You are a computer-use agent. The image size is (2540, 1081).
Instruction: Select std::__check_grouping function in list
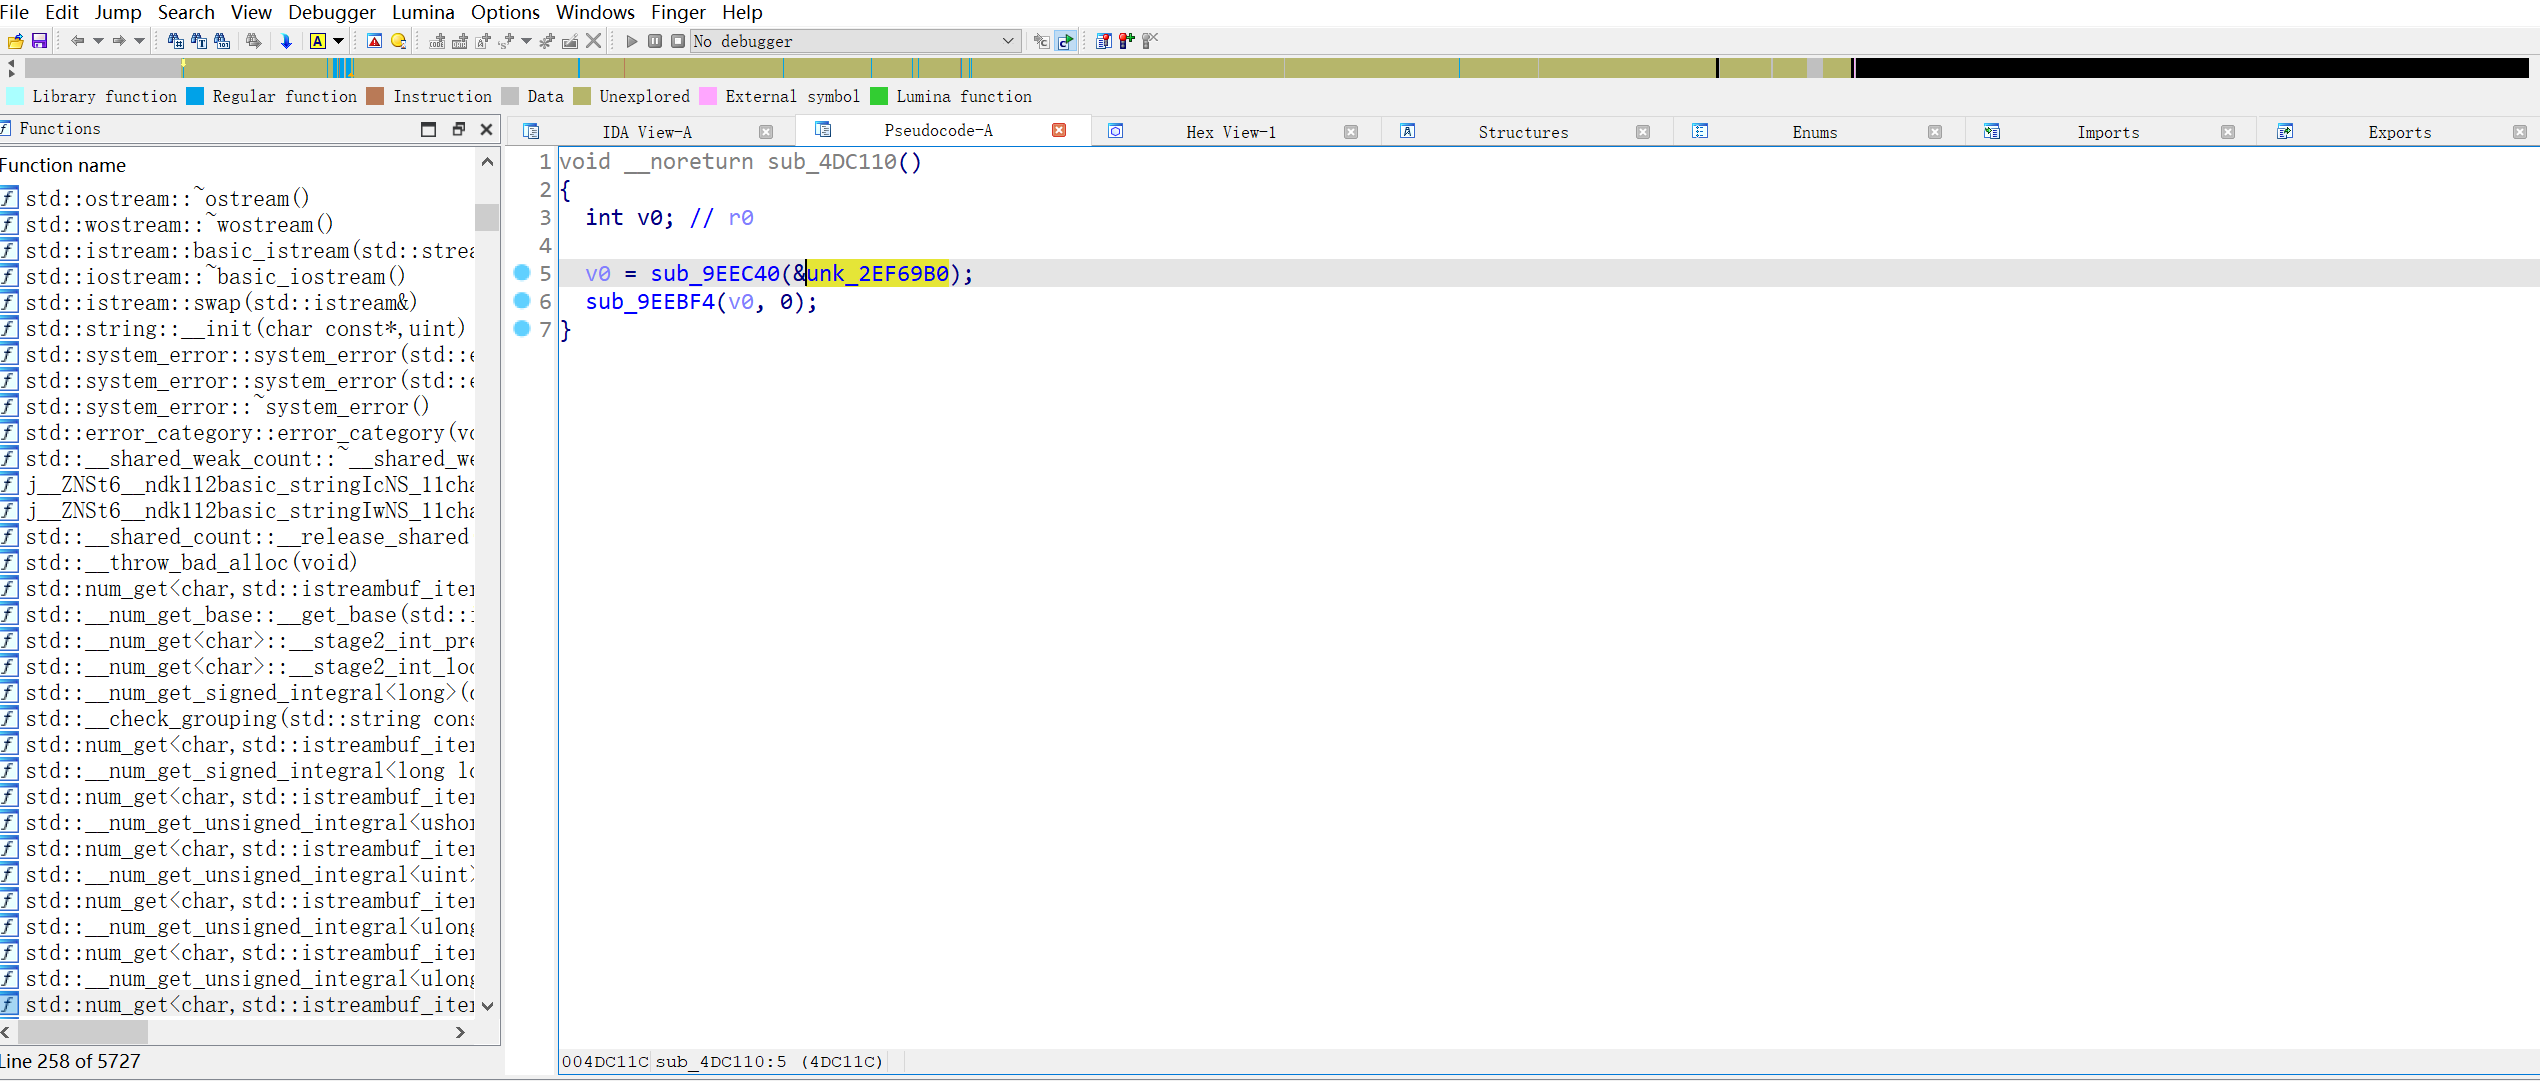coord(250,719)
